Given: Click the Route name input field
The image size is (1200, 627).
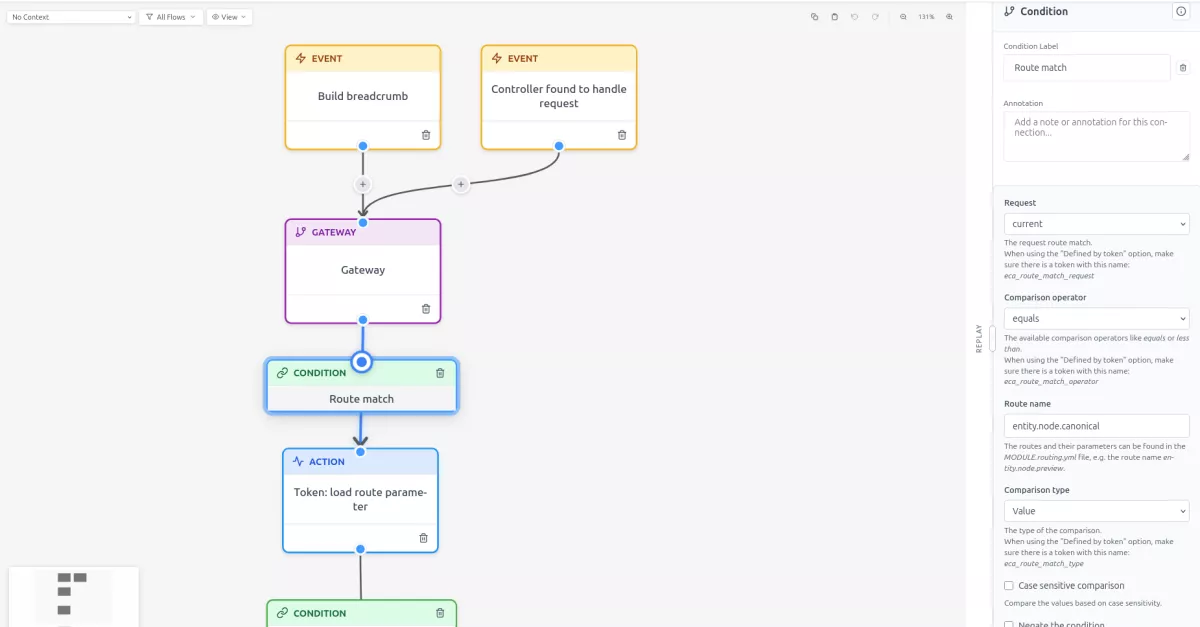Looking at the screenshot, I should point(1096,426).
